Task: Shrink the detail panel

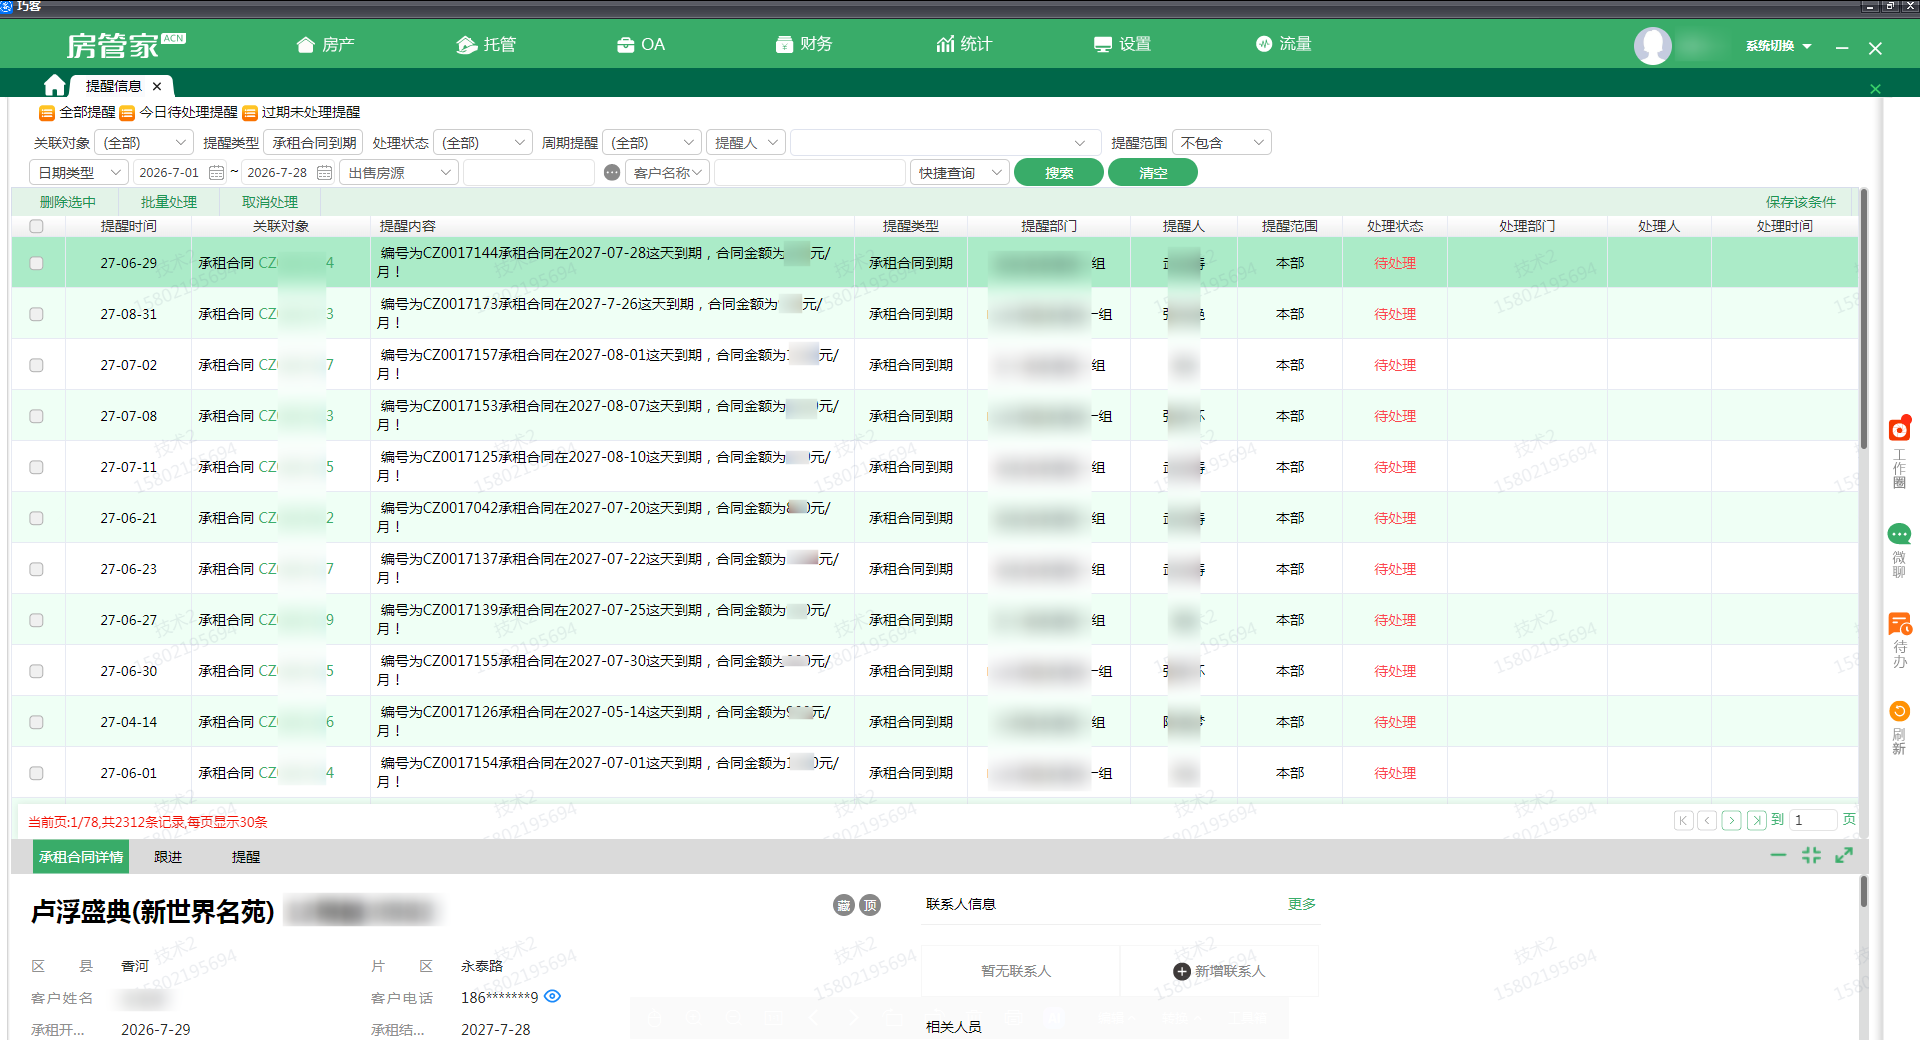Action: 1811,855
